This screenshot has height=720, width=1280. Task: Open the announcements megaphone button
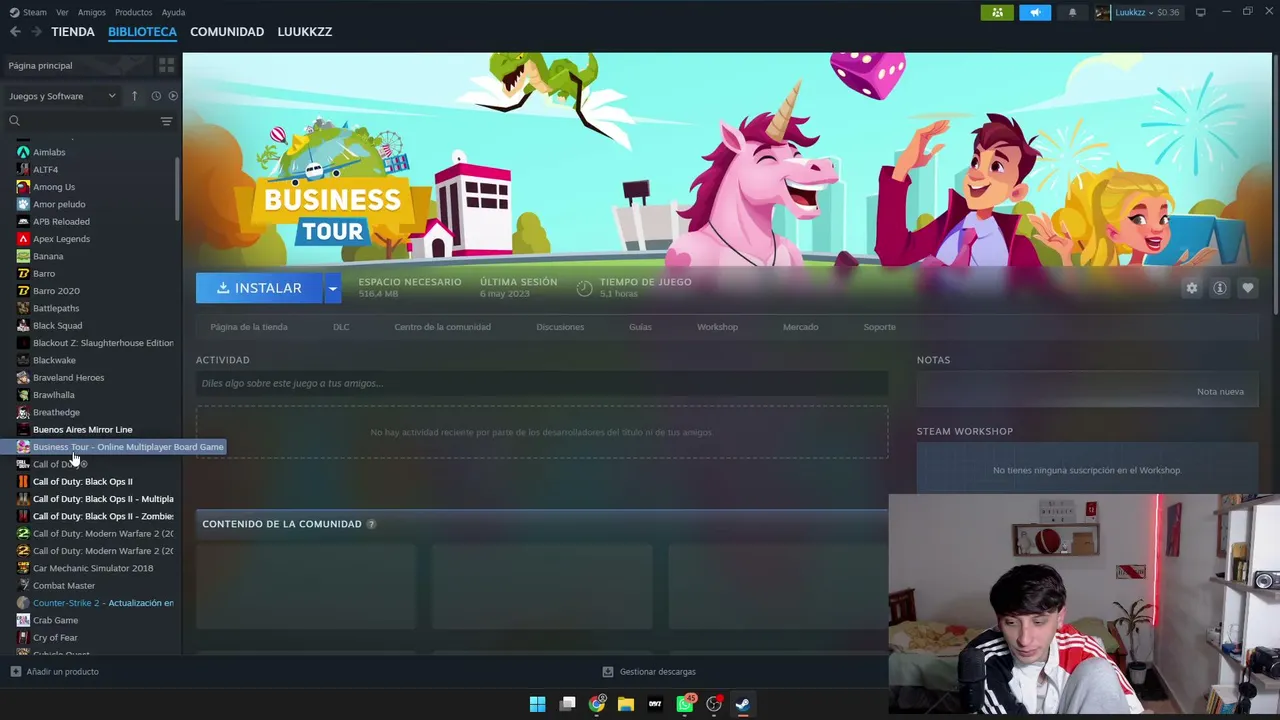1035,12
